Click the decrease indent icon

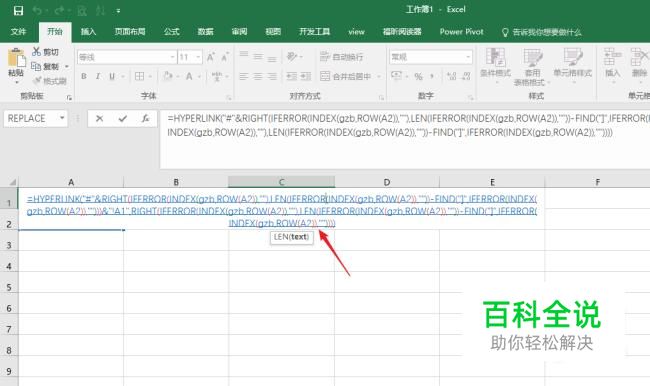pos(292,76)
